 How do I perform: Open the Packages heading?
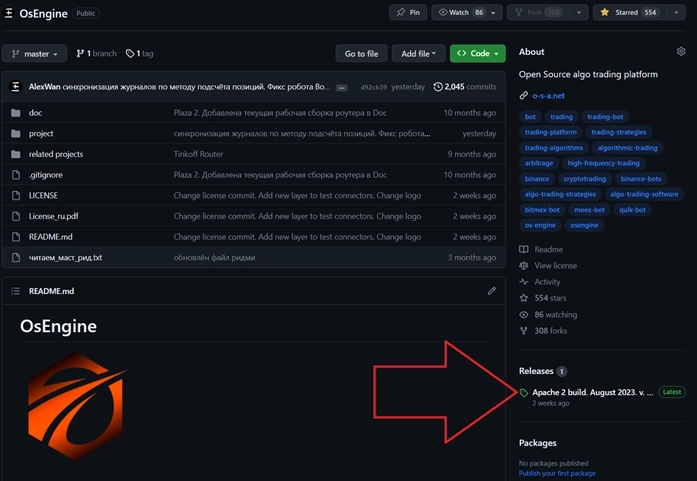point(537,443)
